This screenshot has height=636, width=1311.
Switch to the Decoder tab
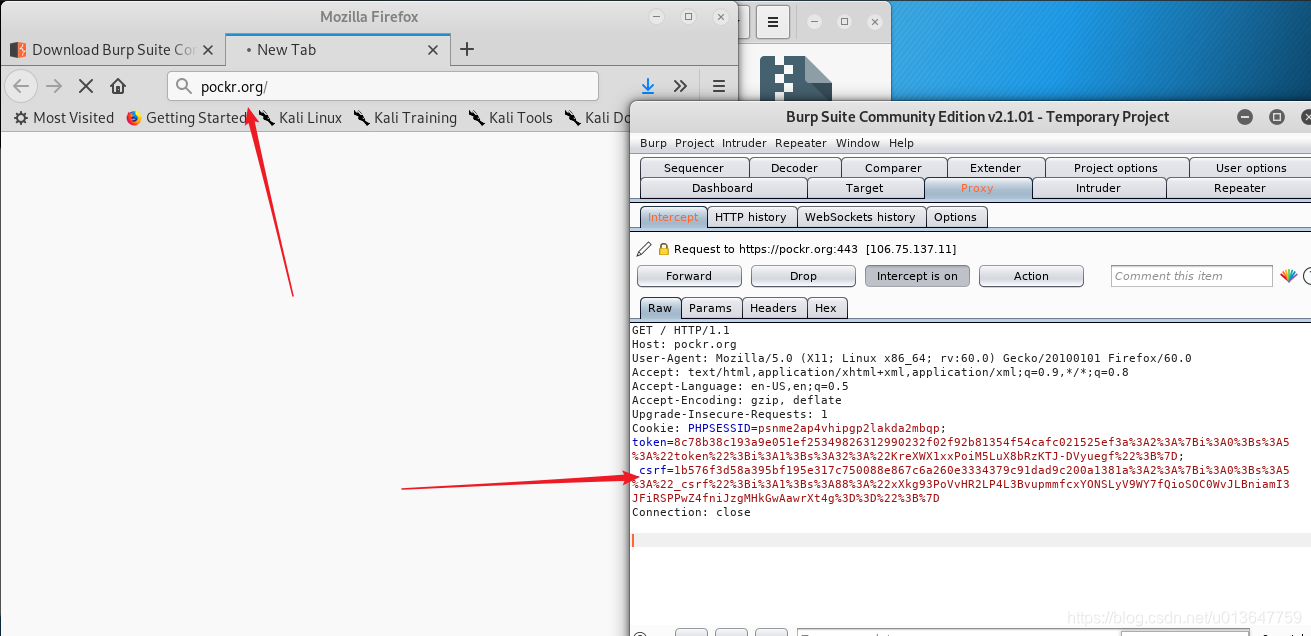[x=795, y=168]
